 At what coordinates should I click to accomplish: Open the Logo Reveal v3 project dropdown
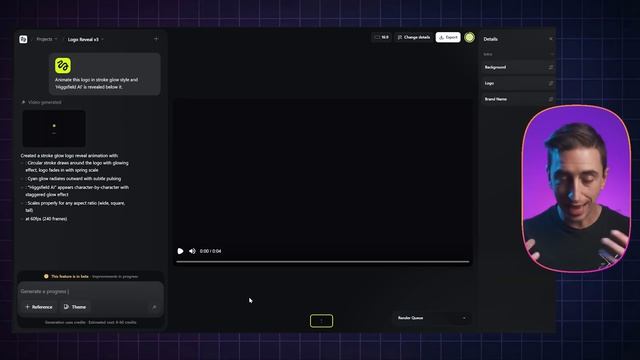click(85, 40)
